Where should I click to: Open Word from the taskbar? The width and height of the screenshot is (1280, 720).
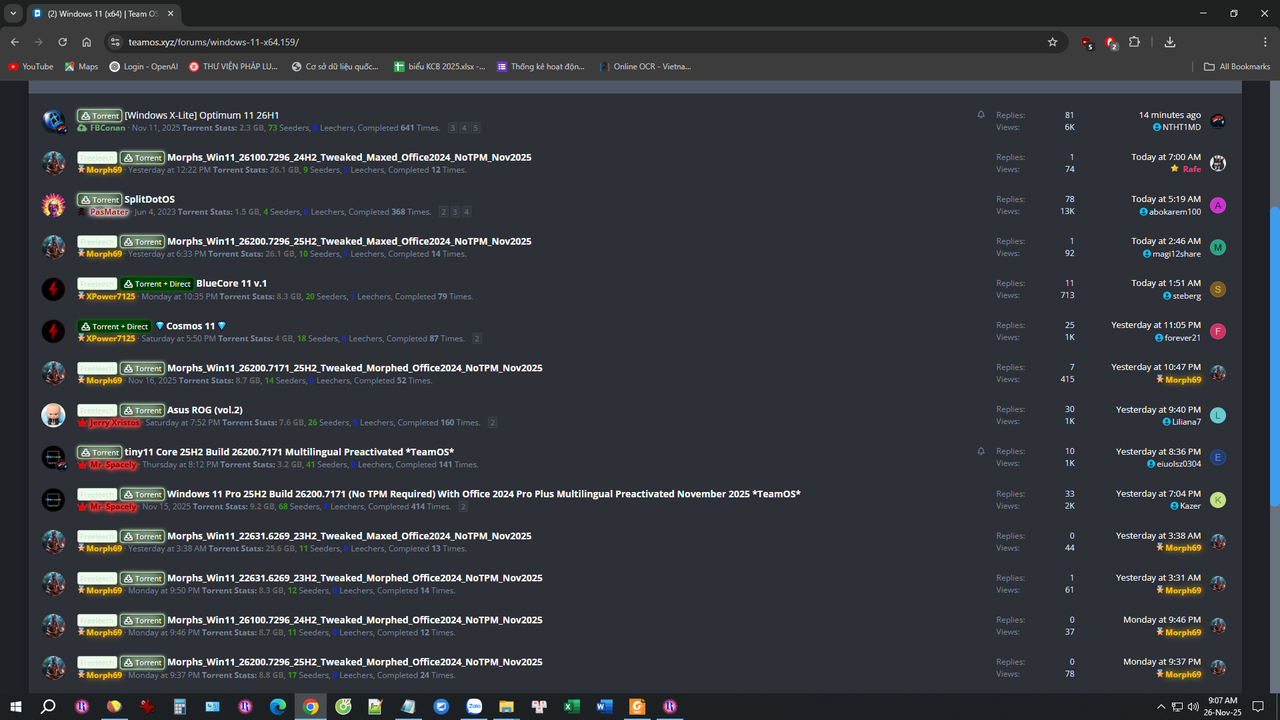click(604, 706)
